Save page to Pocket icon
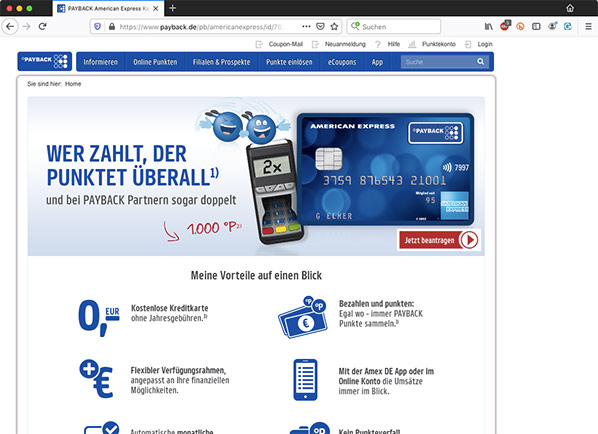598x434 pixels. coord(320,26)
